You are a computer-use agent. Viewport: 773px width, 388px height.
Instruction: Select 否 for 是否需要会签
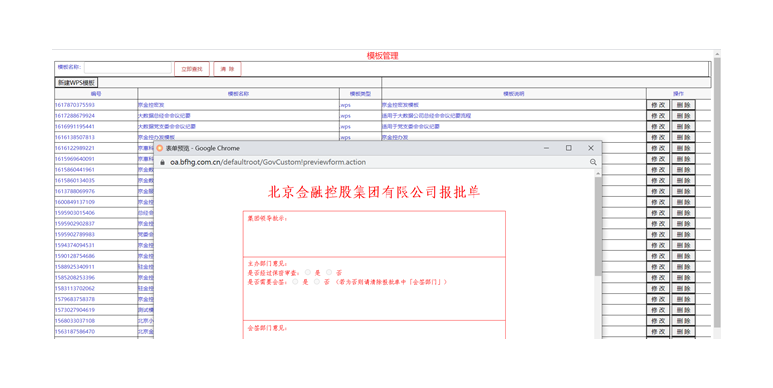(x=316, y=282)
